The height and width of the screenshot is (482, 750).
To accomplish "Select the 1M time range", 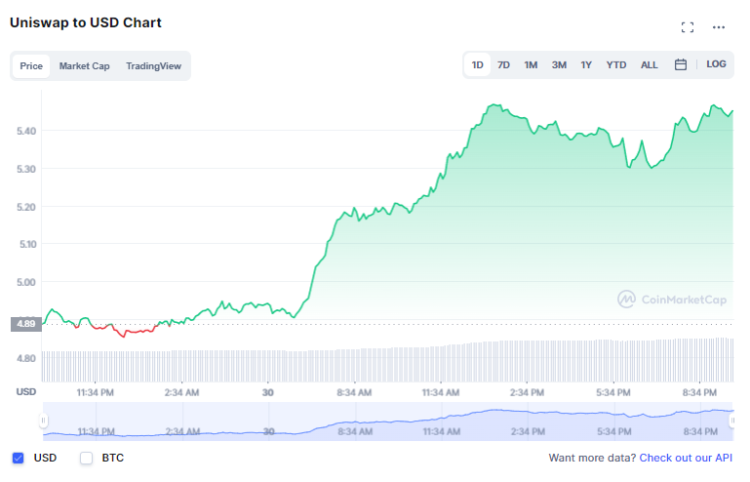I will tap(530, 65).
